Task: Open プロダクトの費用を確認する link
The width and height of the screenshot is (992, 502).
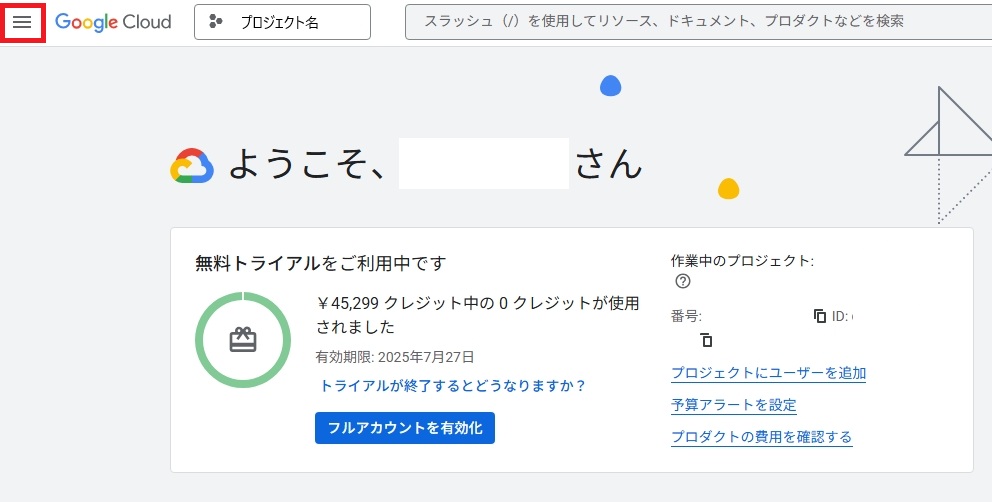Action: pyautogui.click(x=761, y=437)
